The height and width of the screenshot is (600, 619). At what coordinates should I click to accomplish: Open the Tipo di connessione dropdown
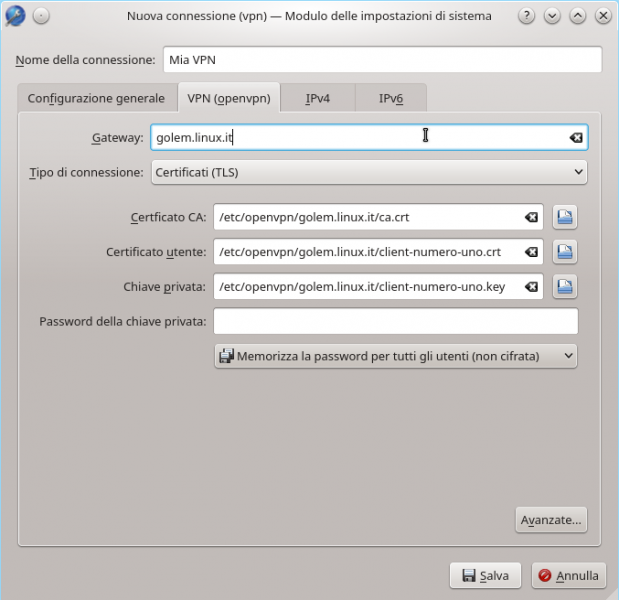(369, 172)
